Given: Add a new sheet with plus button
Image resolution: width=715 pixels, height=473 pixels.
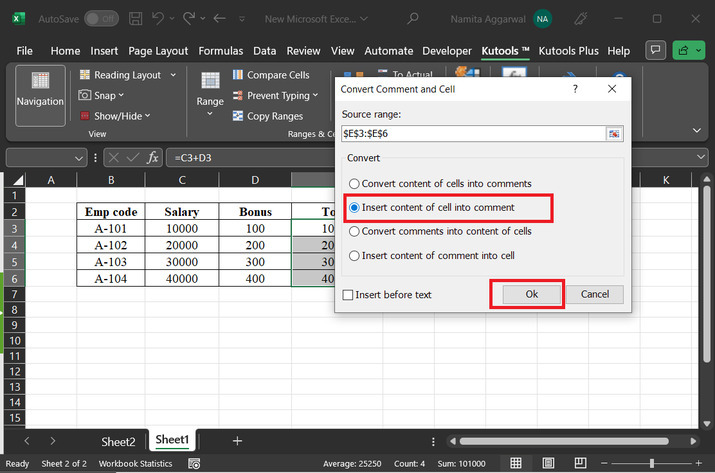Looking at the screenshot, I should [x=237, y=440].
